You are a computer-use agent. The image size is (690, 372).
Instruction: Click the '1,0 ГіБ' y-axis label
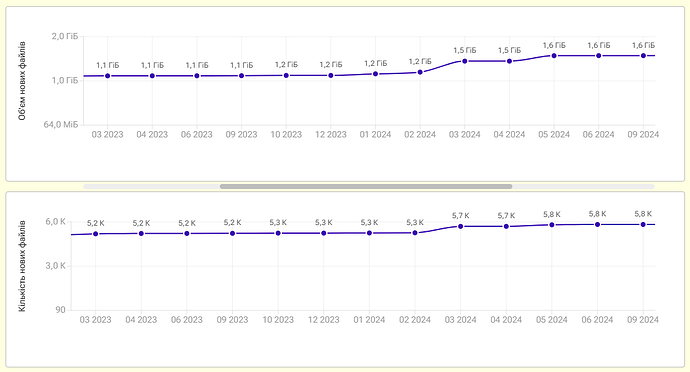pos(65,80)
